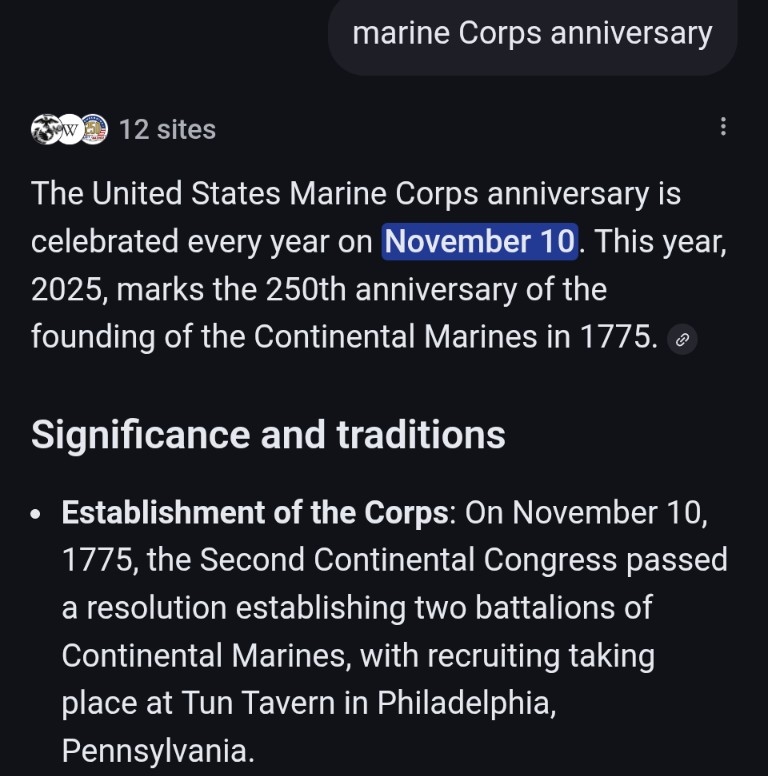This screenshot has height=776, width=768.
Task: Click the 250th anniversary seal source icon
Action: point(95,129)
